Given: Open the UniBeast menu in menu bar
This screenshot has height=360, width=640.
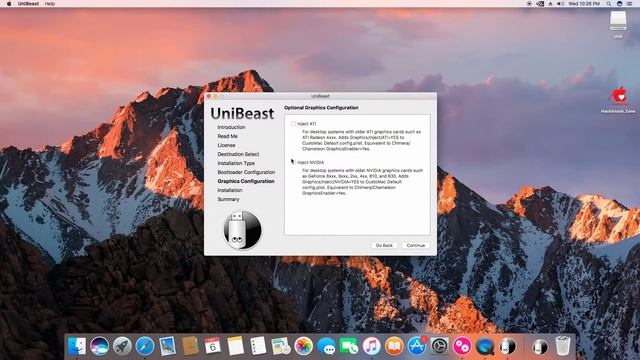Looking at the screenshot, I should [29, 4].
